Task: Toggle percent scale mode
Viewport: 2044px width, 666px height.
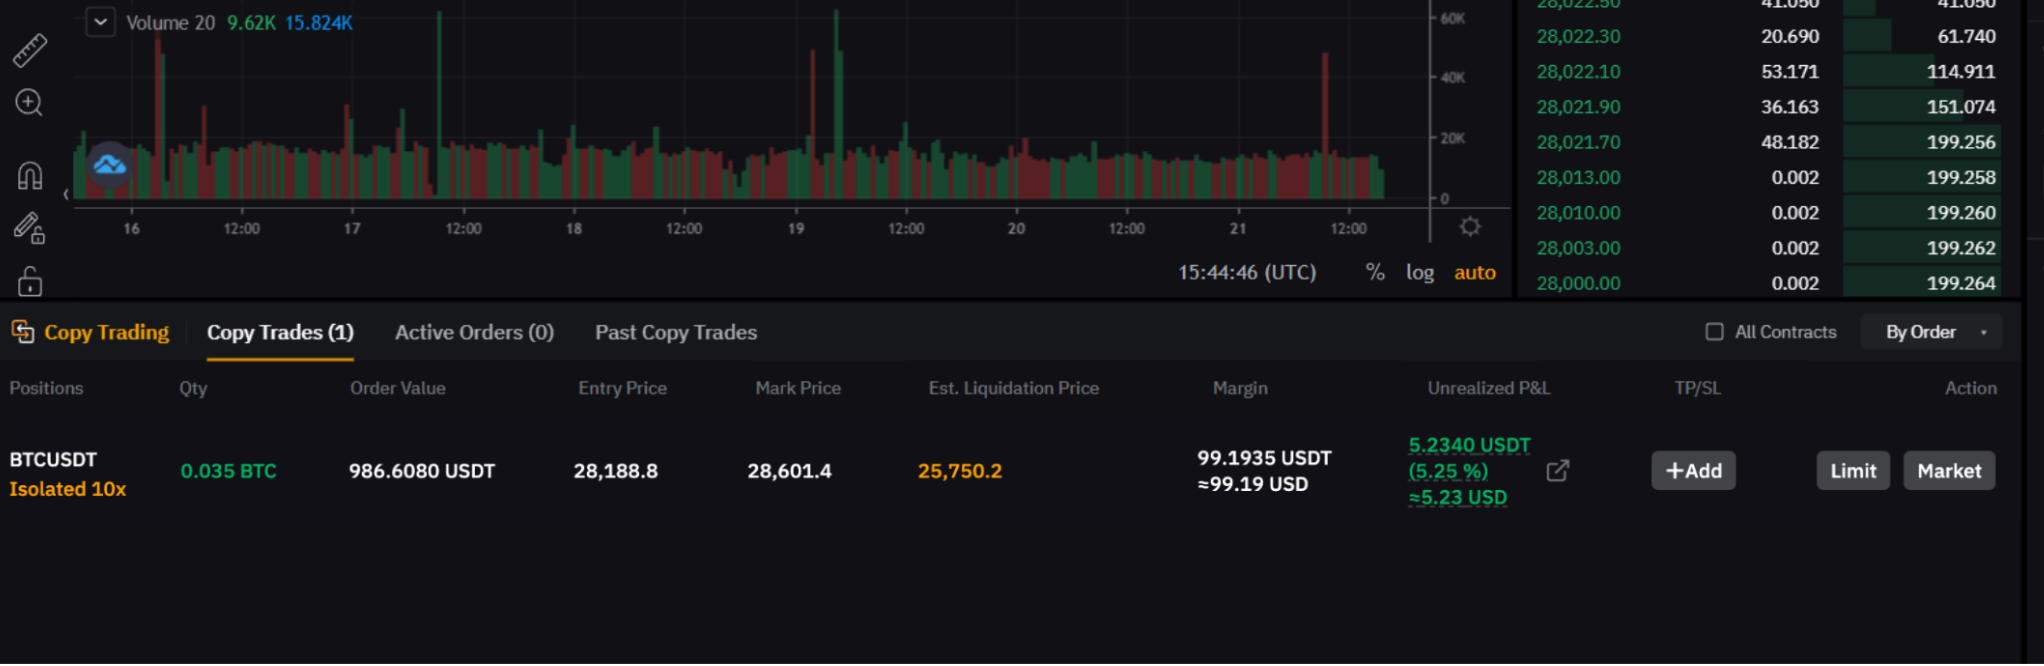Action: tap(1375, 272)
